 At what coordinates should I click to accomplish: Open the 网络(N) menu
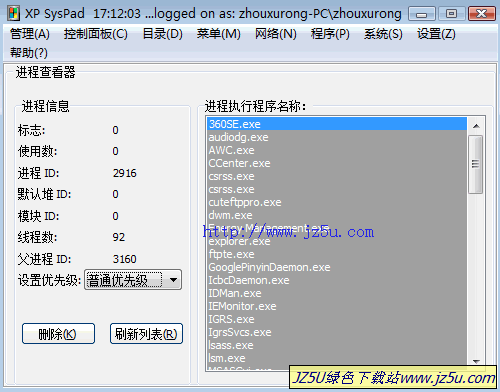[275, 34]
